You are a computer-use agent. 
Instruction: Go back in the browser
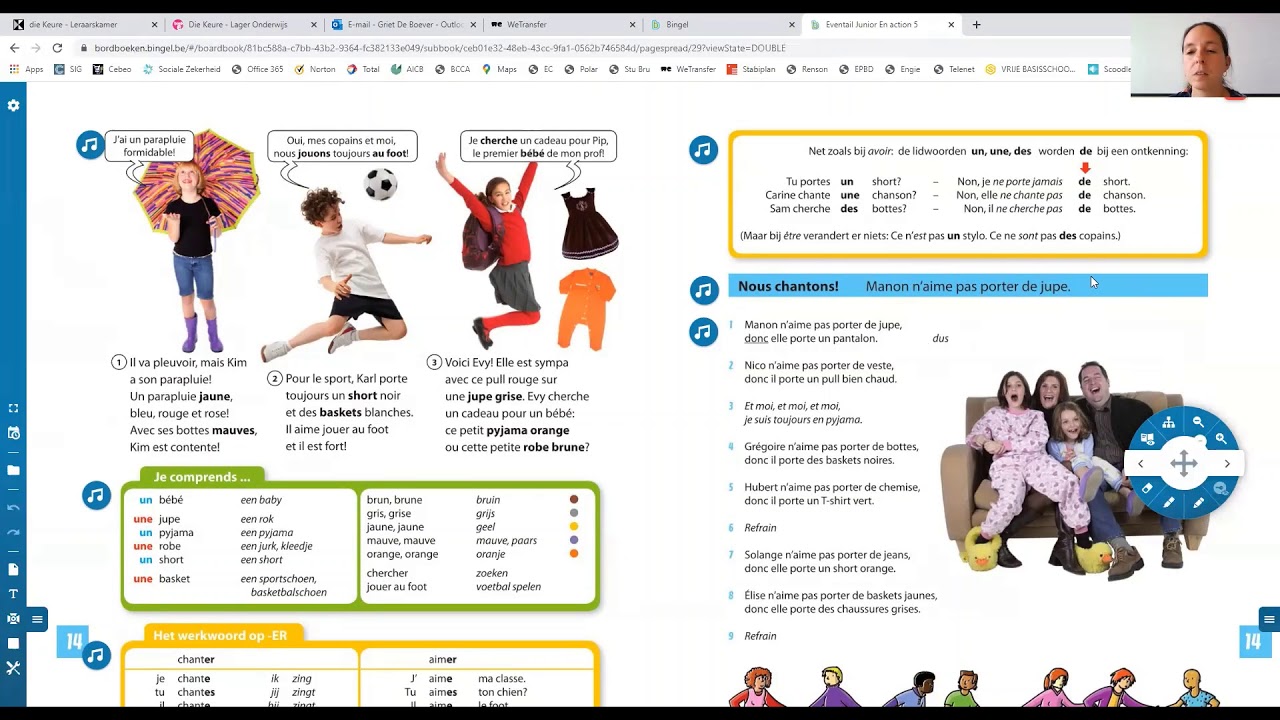tap(14, 48)
